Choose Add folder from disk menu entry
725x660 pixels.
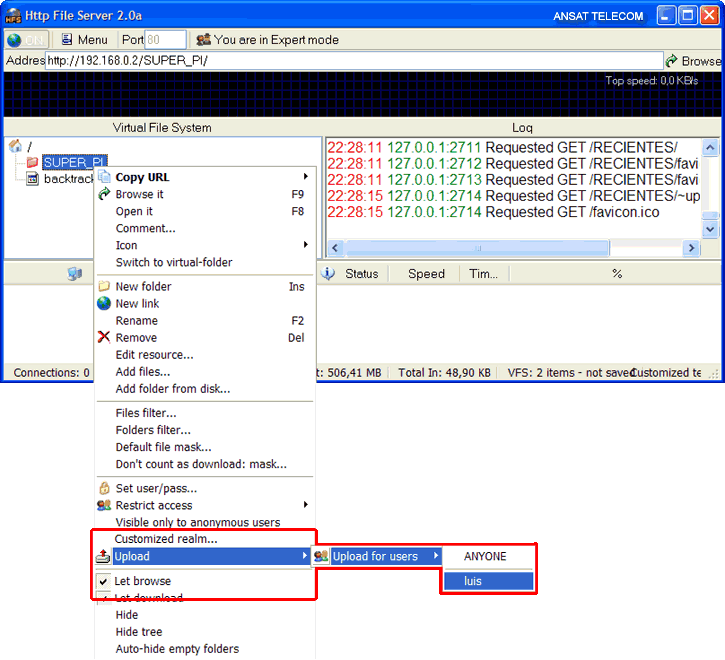point(172,389)
